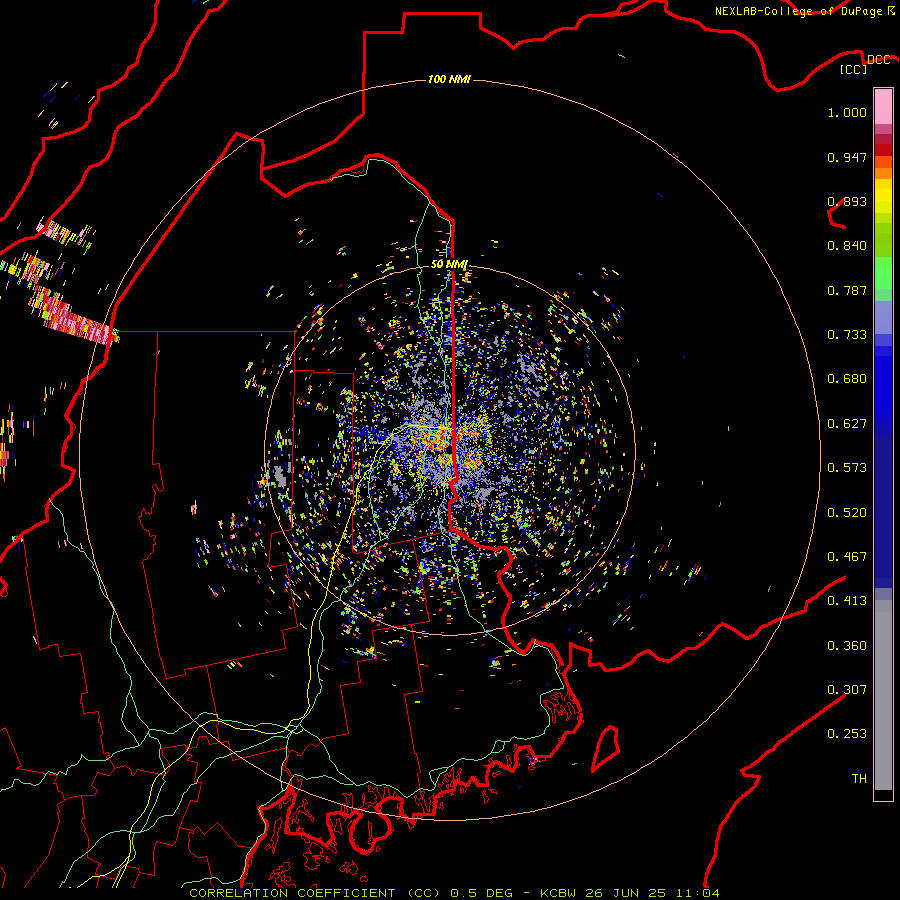This screenshot has width=900, height=900.
Task: Select the 0.733 legend value
Action: [x=847, y=335]
